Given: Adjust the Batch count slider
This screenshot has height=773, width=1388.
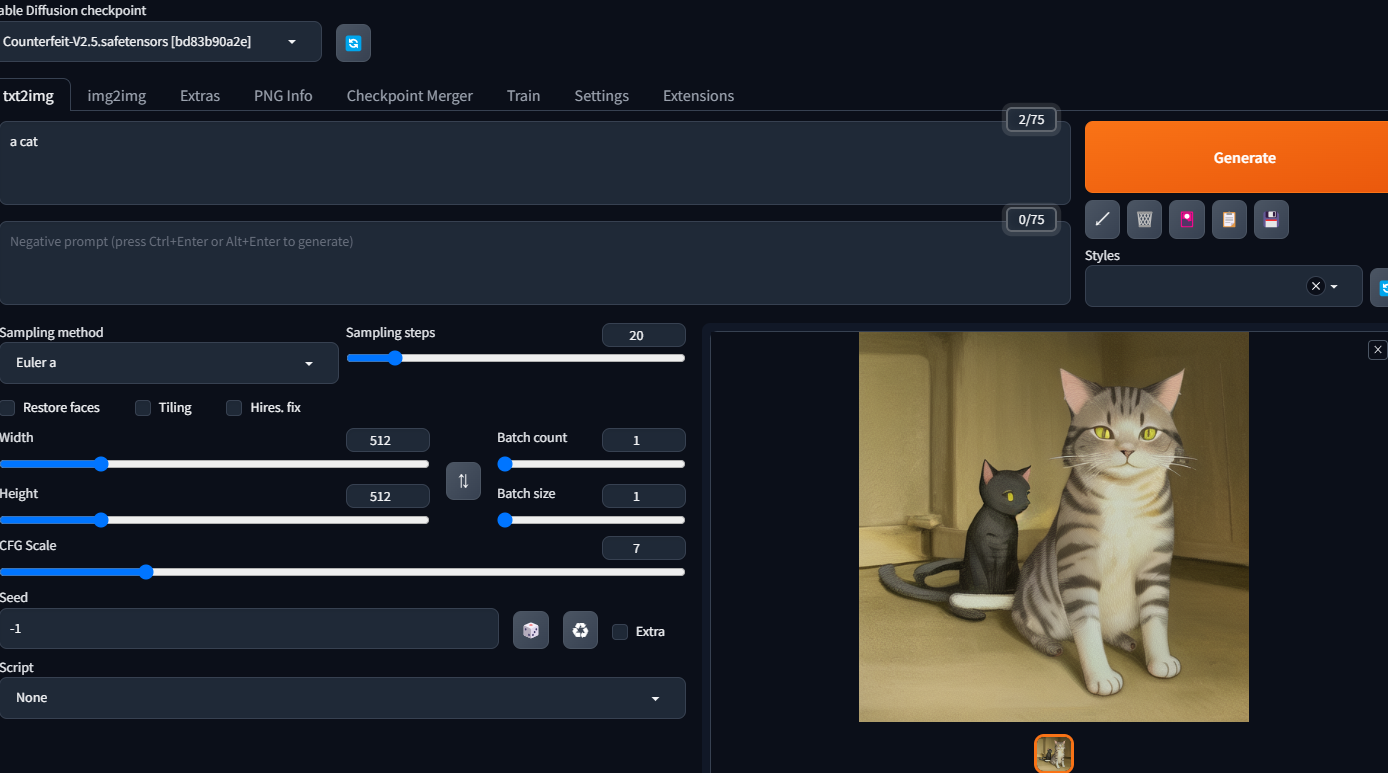Looking at the screenshot, I should (591, 464).
